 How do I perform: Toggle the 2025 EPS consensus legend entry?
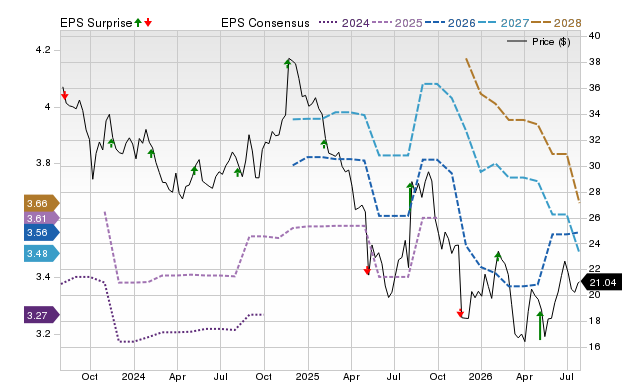click(x=397, y=23)
